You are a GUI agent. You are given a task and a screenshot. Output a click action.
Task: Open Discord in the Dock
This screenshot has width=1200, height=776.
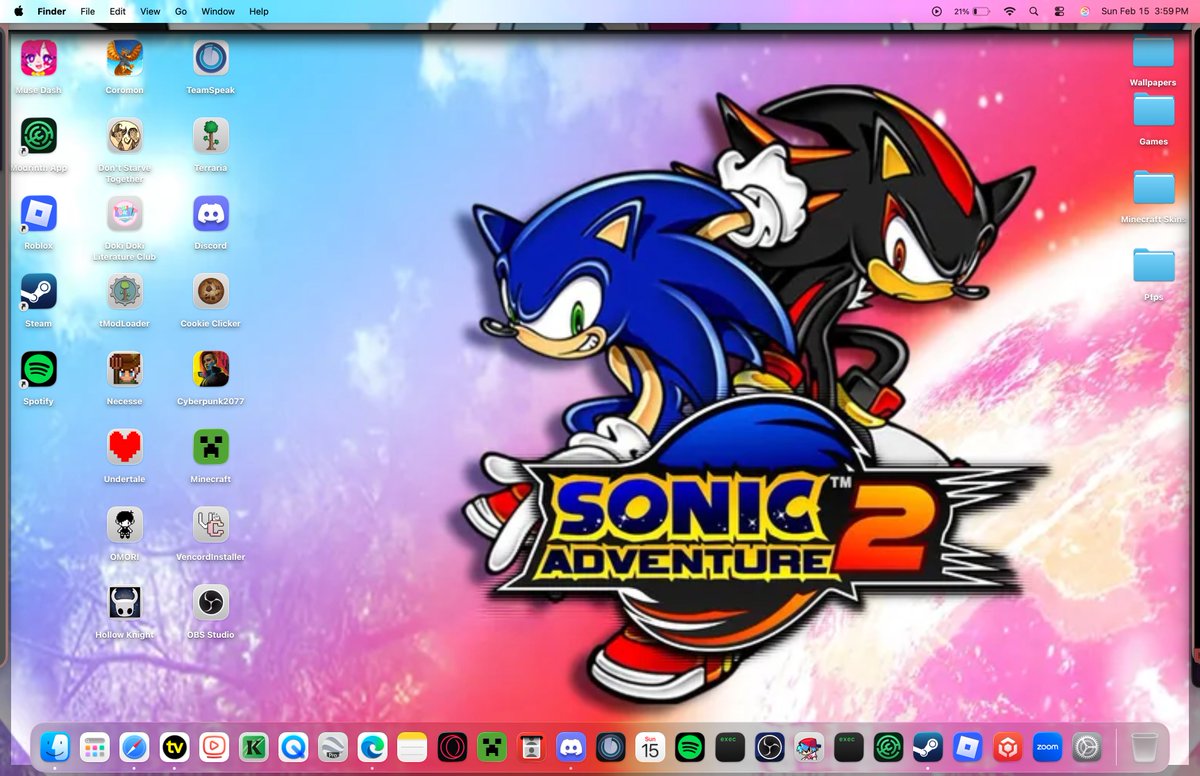571,746
